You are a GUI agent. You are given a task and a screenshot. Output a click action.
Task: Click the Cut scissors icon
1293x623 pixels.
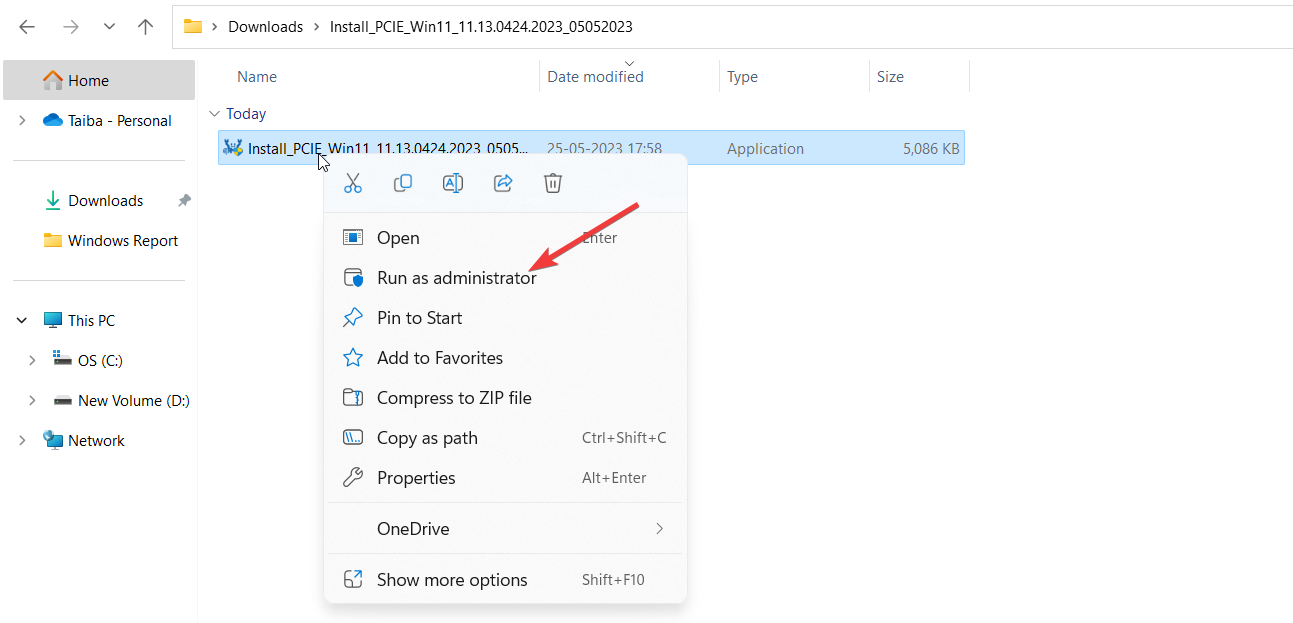[353, 183]
